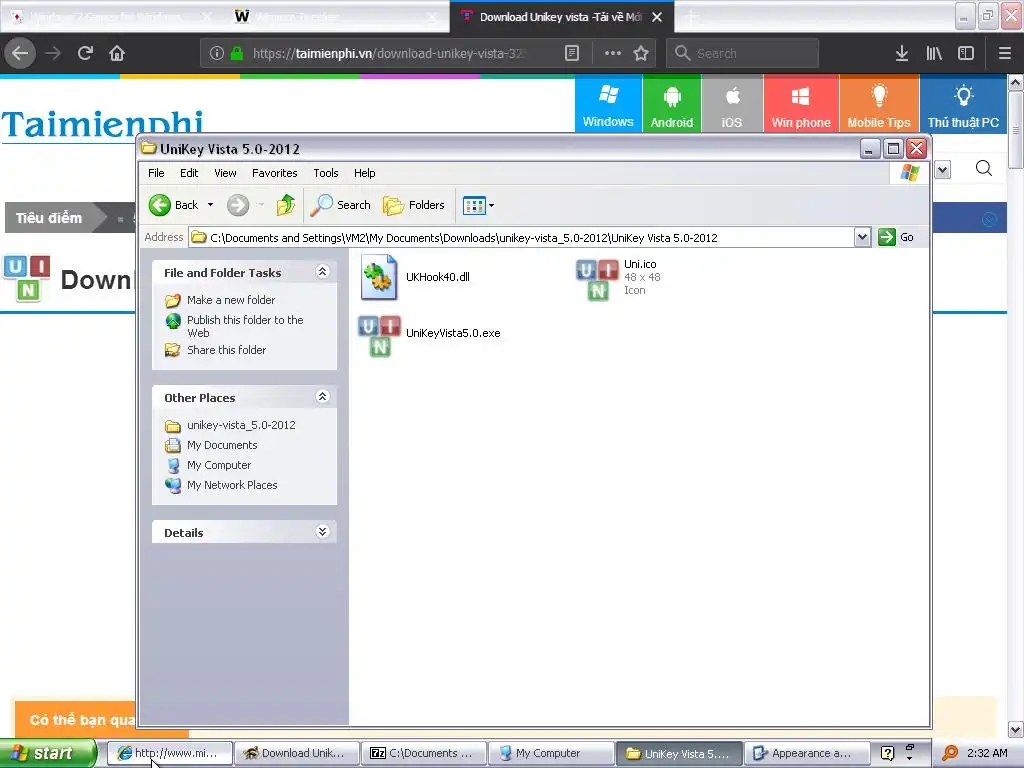Image resolution: width=1024 pixels, height=768 pixels.
Task: Open the View menu
Action: point(225,173)
